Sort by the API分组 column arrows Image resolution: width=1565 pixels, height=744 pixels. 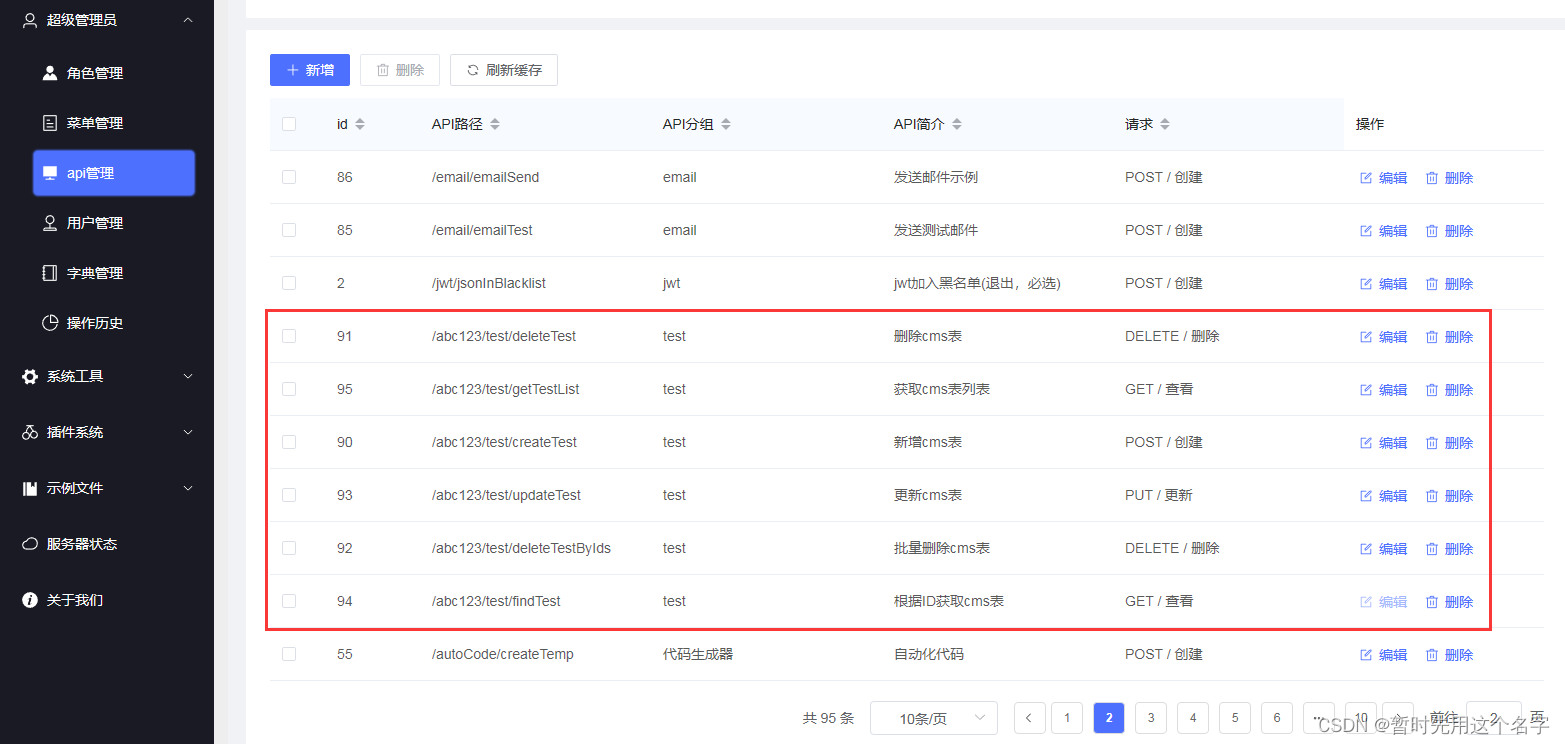[726, 124]
